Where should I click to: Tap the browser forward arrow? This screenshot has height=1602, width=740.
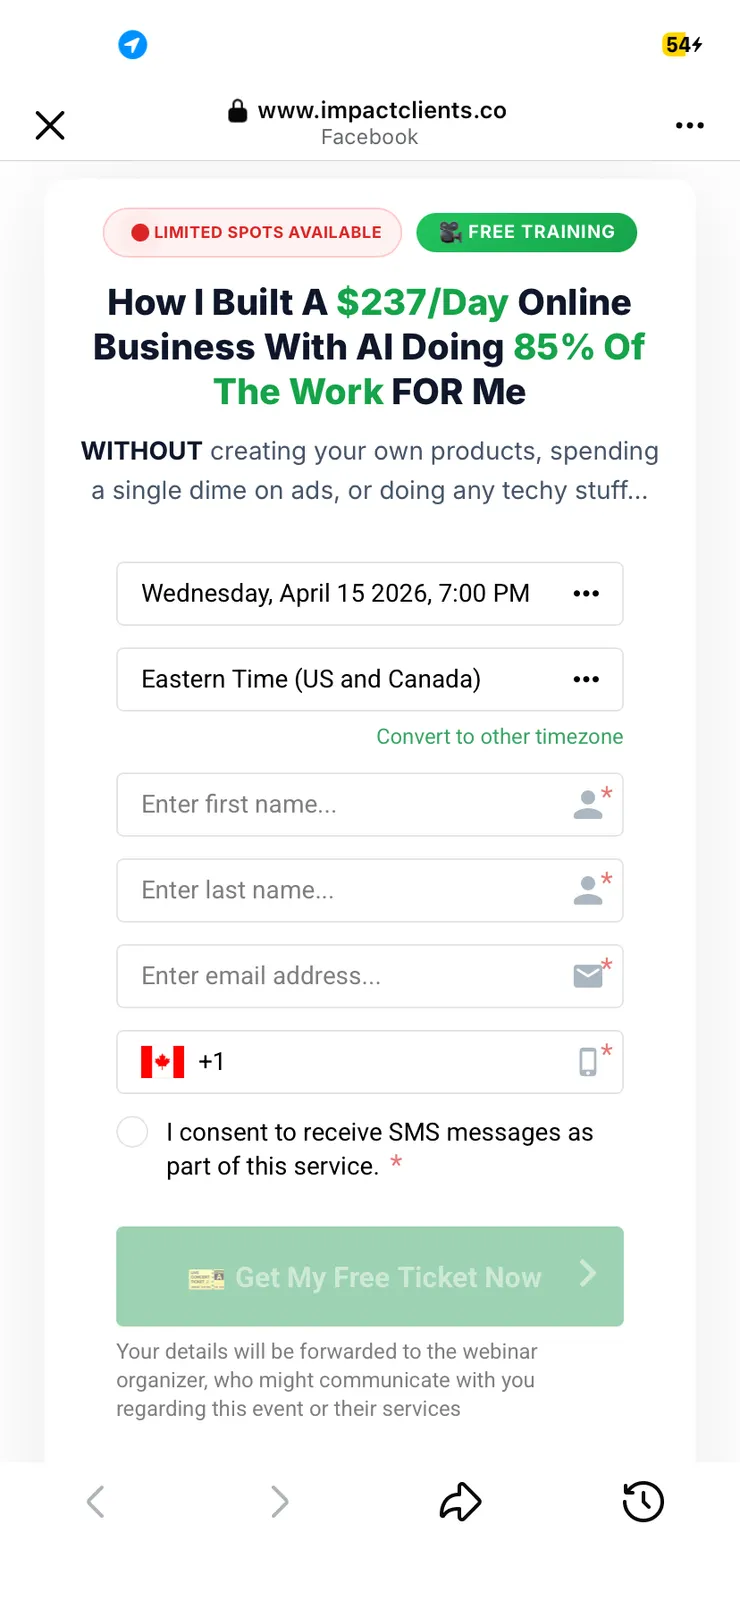coord(279,1501)
